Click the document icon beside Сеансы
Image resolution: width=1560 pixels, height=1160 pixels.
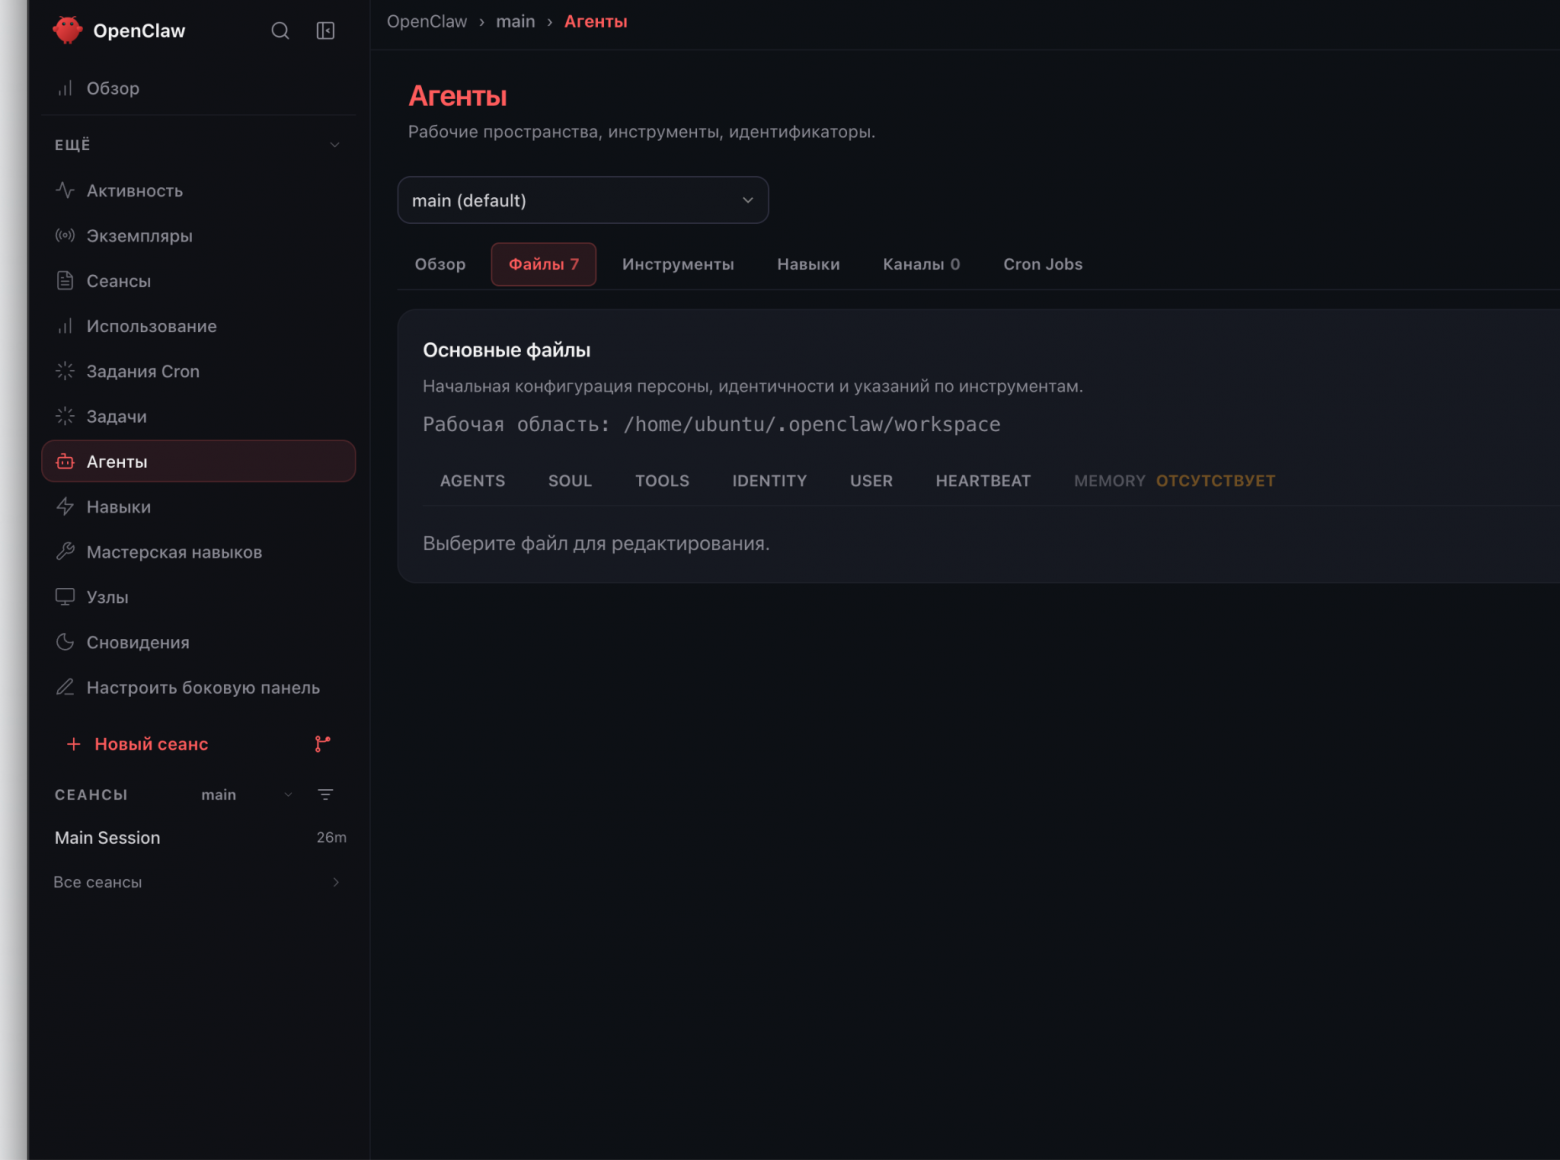65,280
